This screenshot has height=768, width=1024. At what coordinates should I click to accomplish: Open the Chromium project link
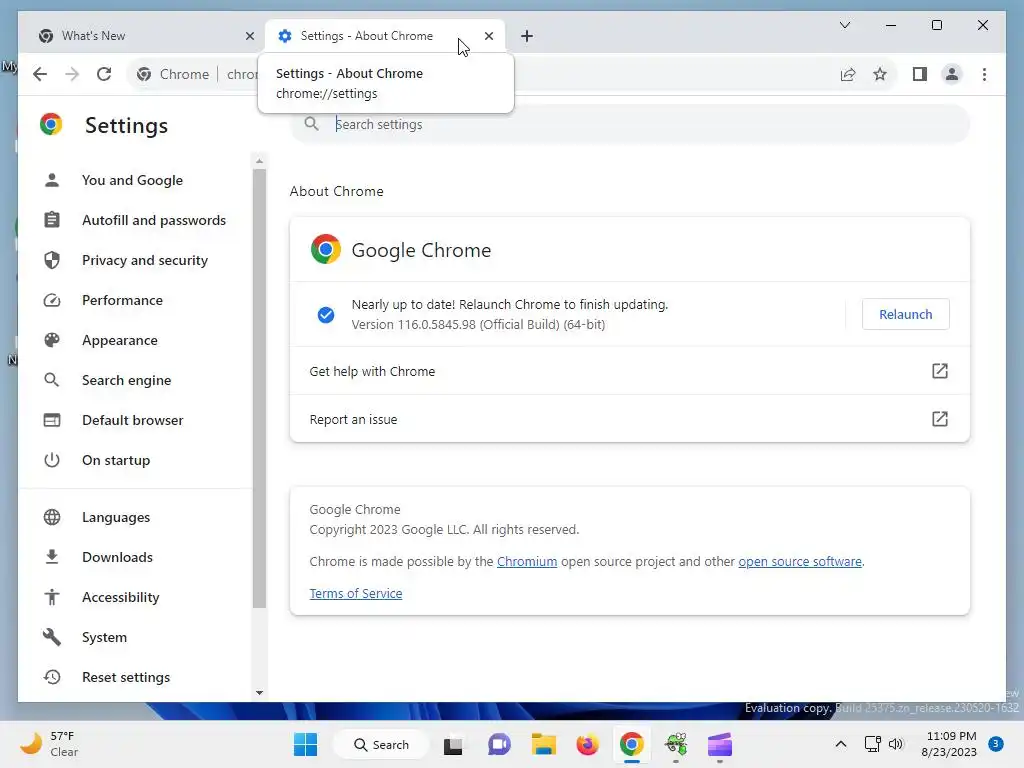click(x=527, y=562)
